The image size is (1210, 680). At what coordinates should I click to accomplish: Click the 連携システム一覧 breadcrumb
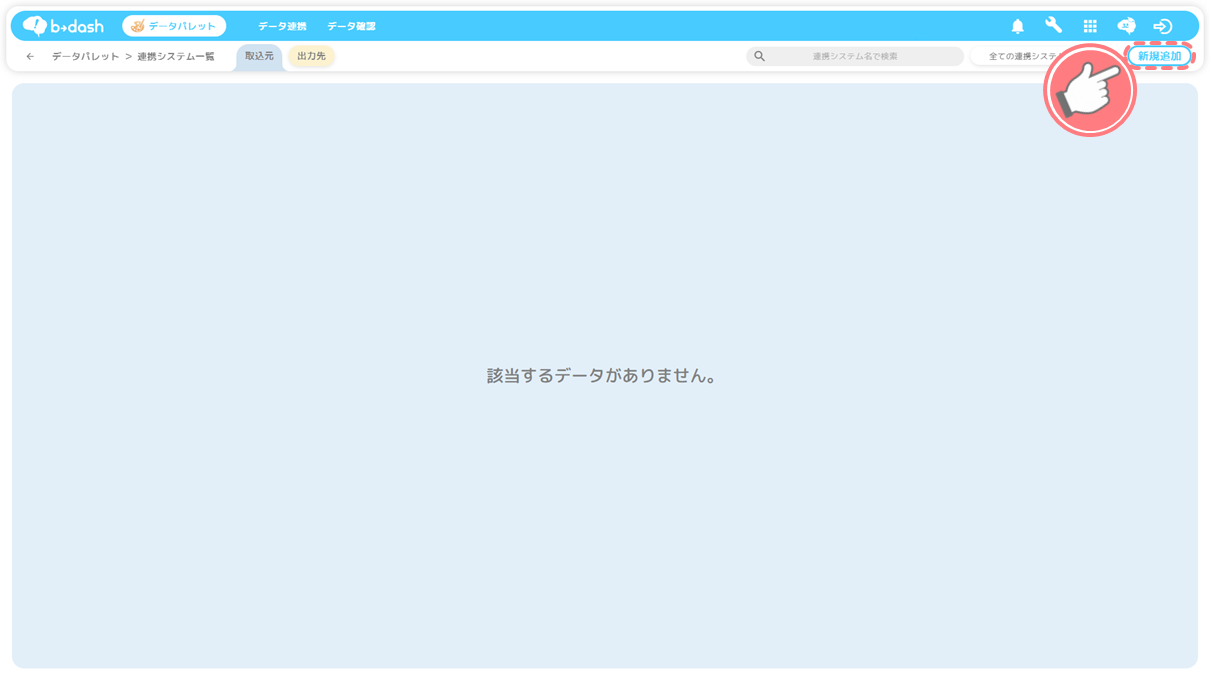[x=176, y=57]
